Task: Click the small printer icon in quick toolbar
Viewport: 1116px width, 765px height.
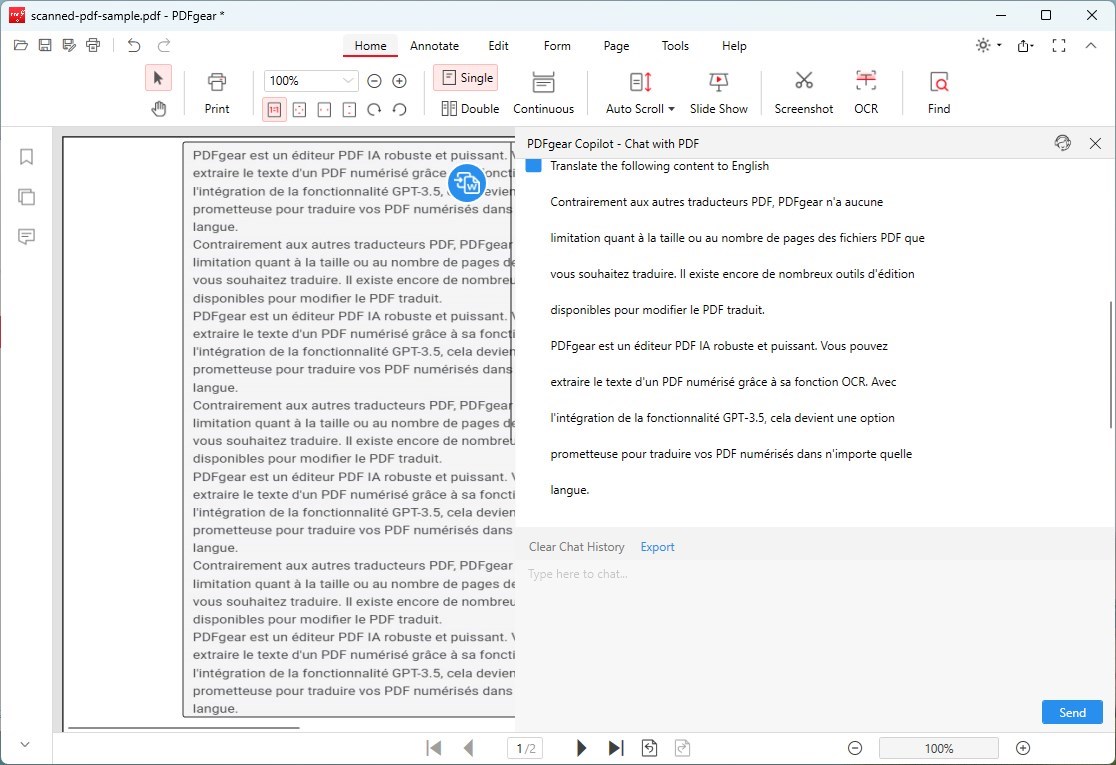Action: [93, 46]
